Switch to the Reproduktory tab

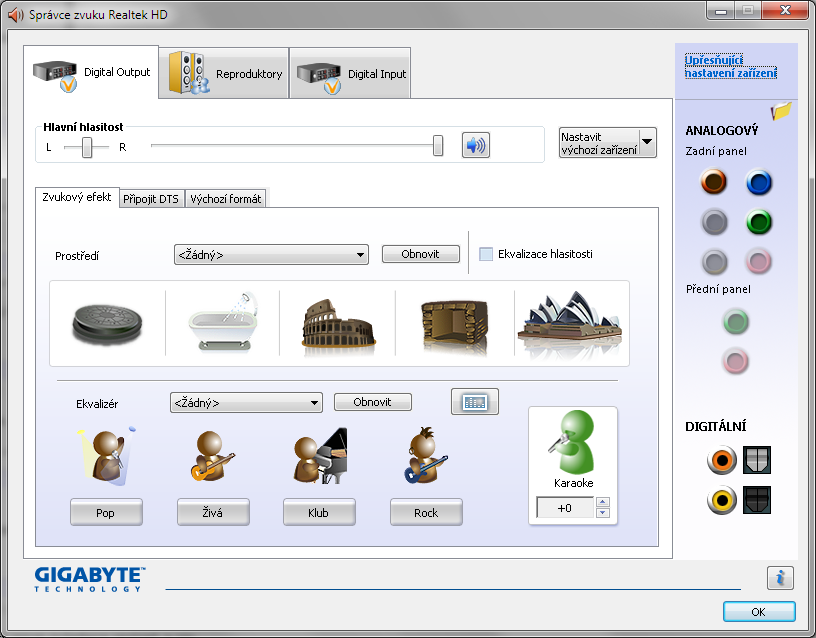point(224,74)
